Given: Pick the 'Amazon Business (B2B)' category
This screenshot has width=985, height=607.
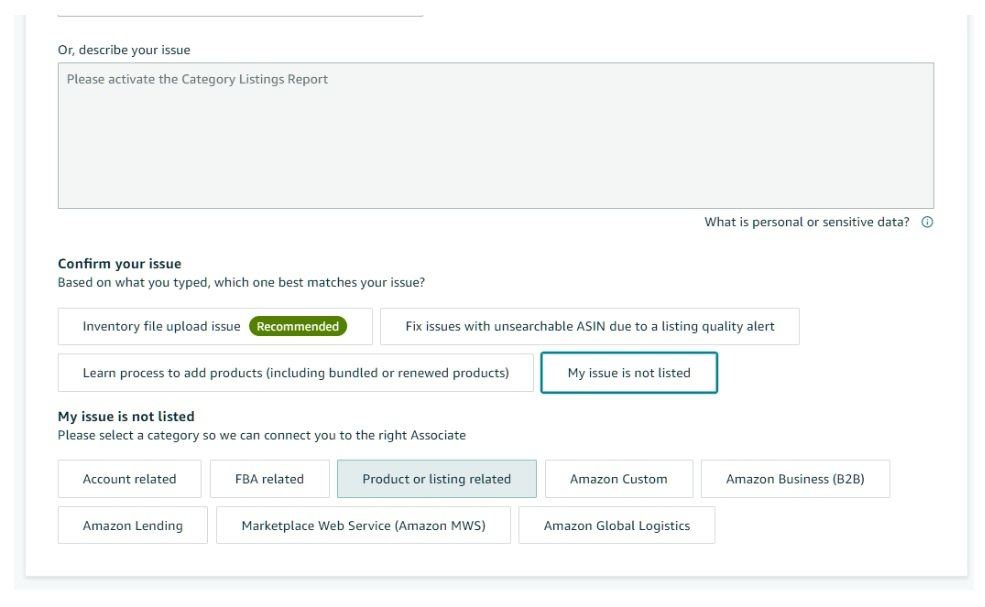Looking at the screenshot, I should tap(795, 479).
